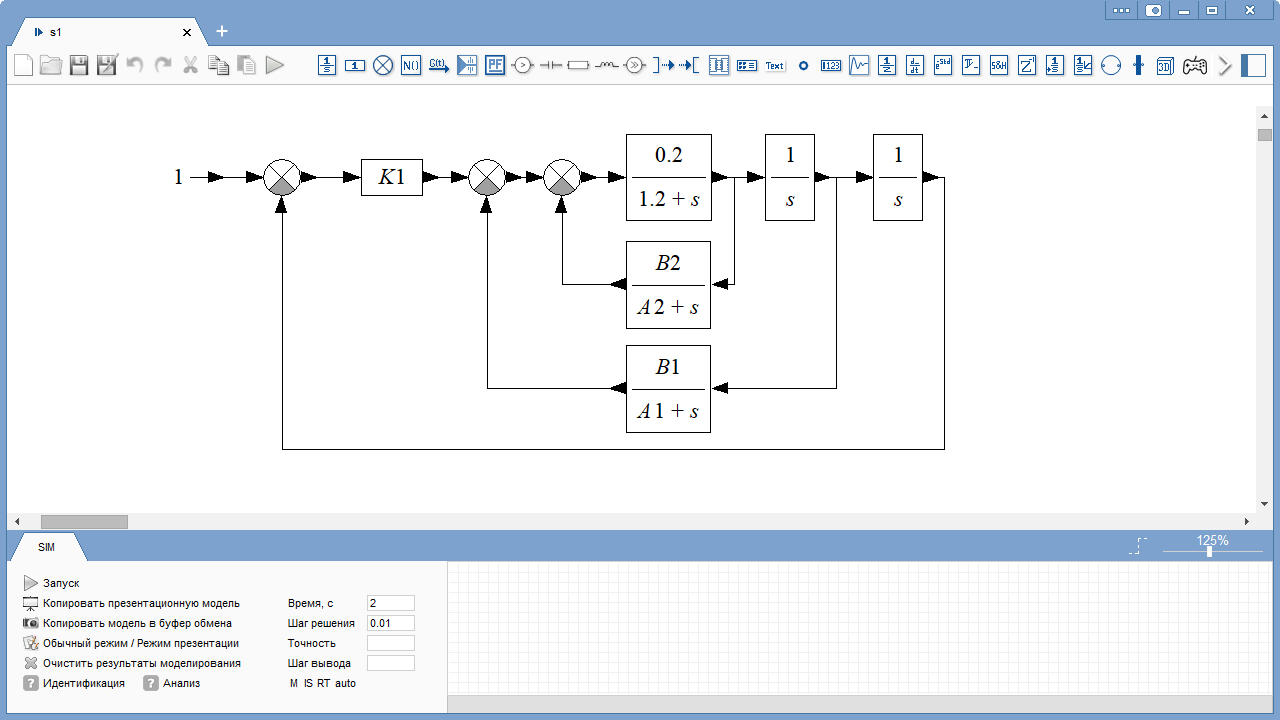Open Анализ help item
The height and width of the screenshot is (720, 1280).
172,683
